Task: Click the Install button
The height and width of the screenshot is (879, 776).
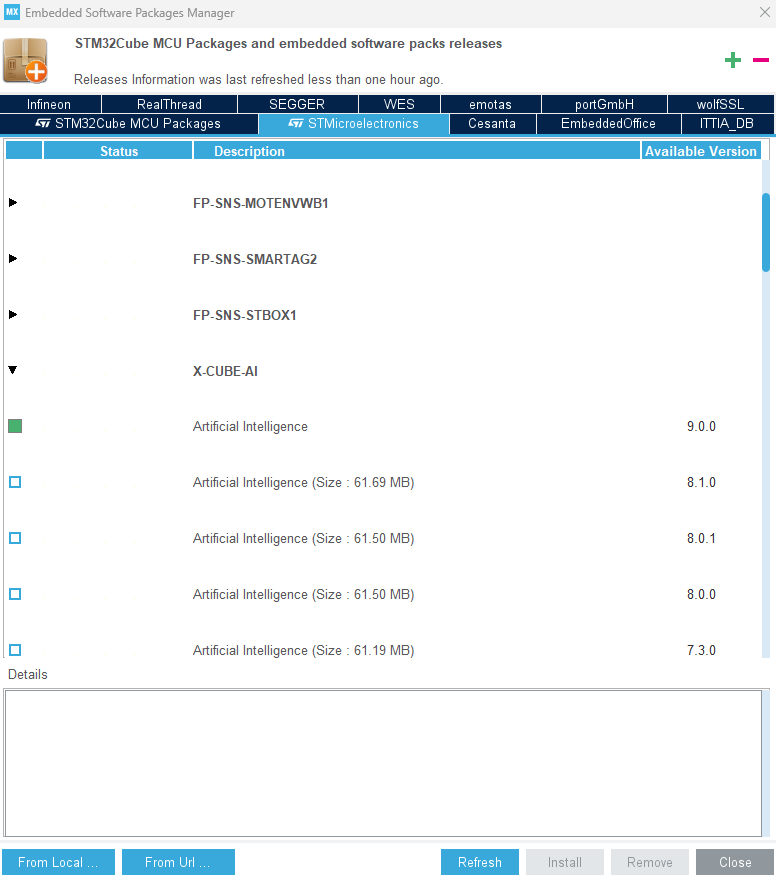Action: coord(565,862)
